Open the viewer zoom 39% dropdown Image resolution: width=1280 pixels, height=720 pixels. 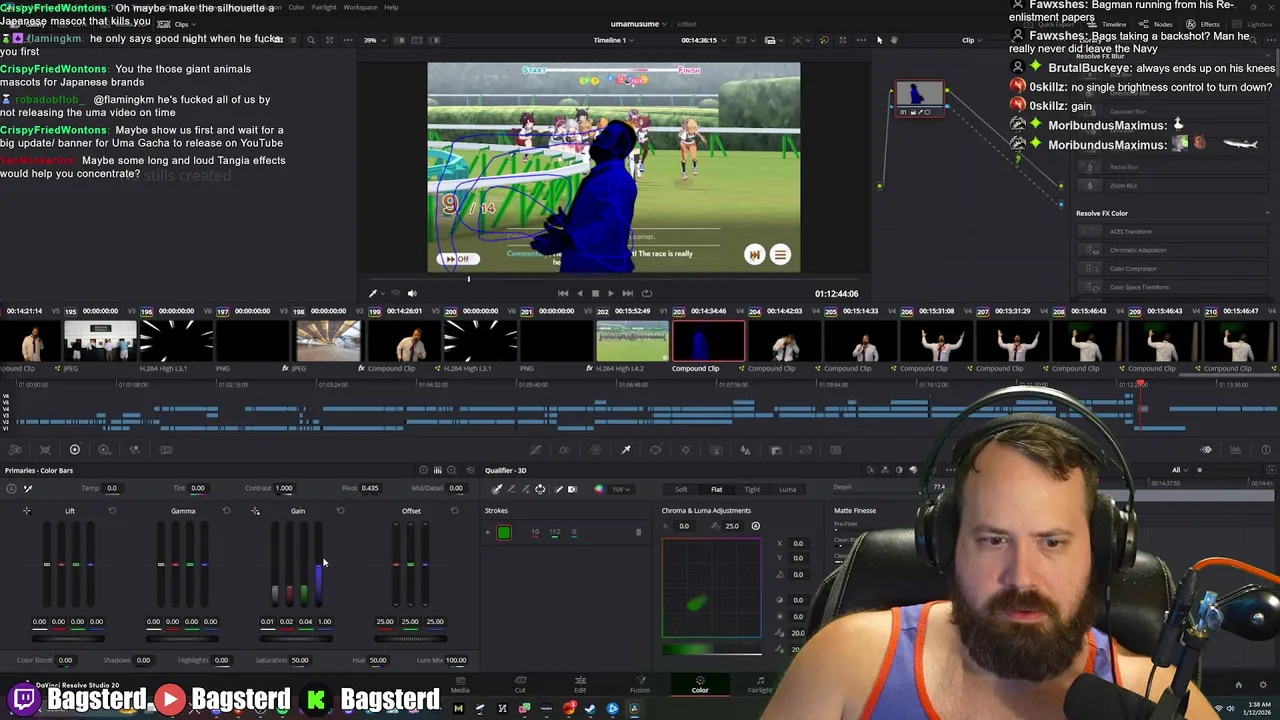pyautogui.click(x=374, y=40)
